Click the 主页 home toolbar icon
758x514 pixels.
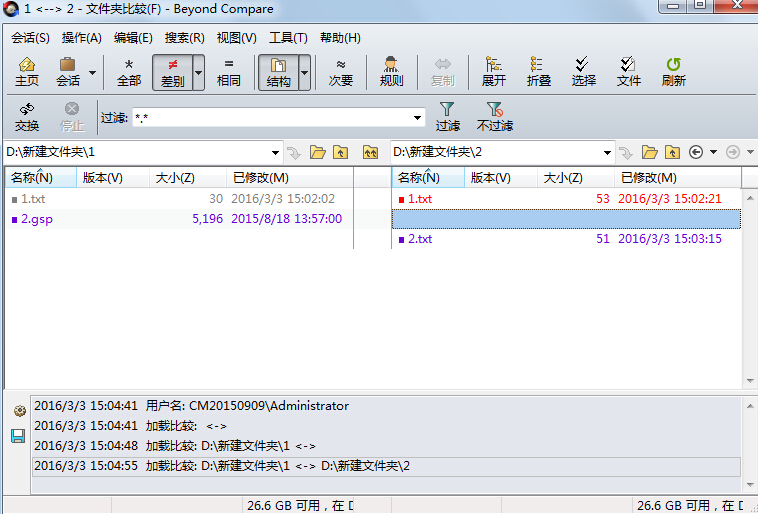[27, 72]
